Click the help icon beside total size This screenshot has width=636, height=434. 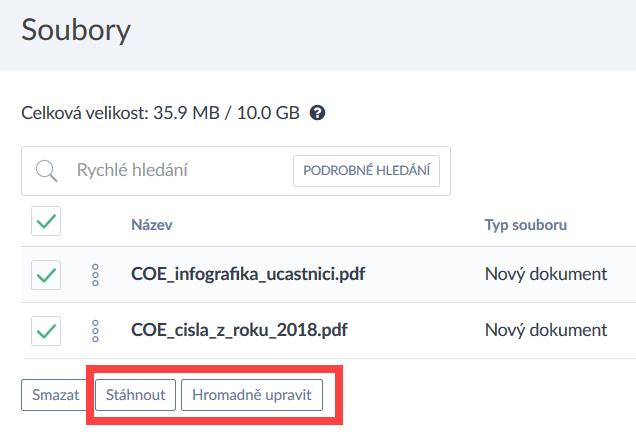point(317,113)
